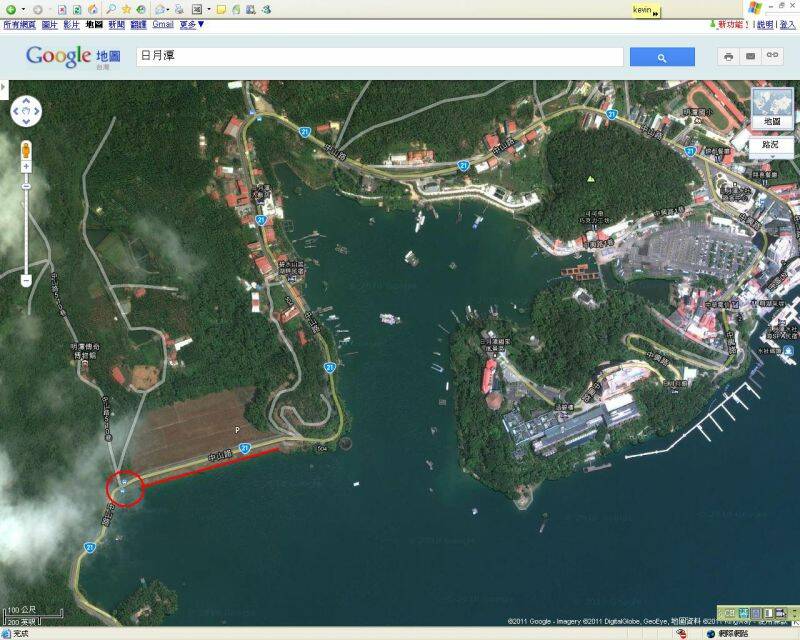This screenshot has height=640, width=800.
Task: Click the 登入 sign-in link
Action: [787, 24]
